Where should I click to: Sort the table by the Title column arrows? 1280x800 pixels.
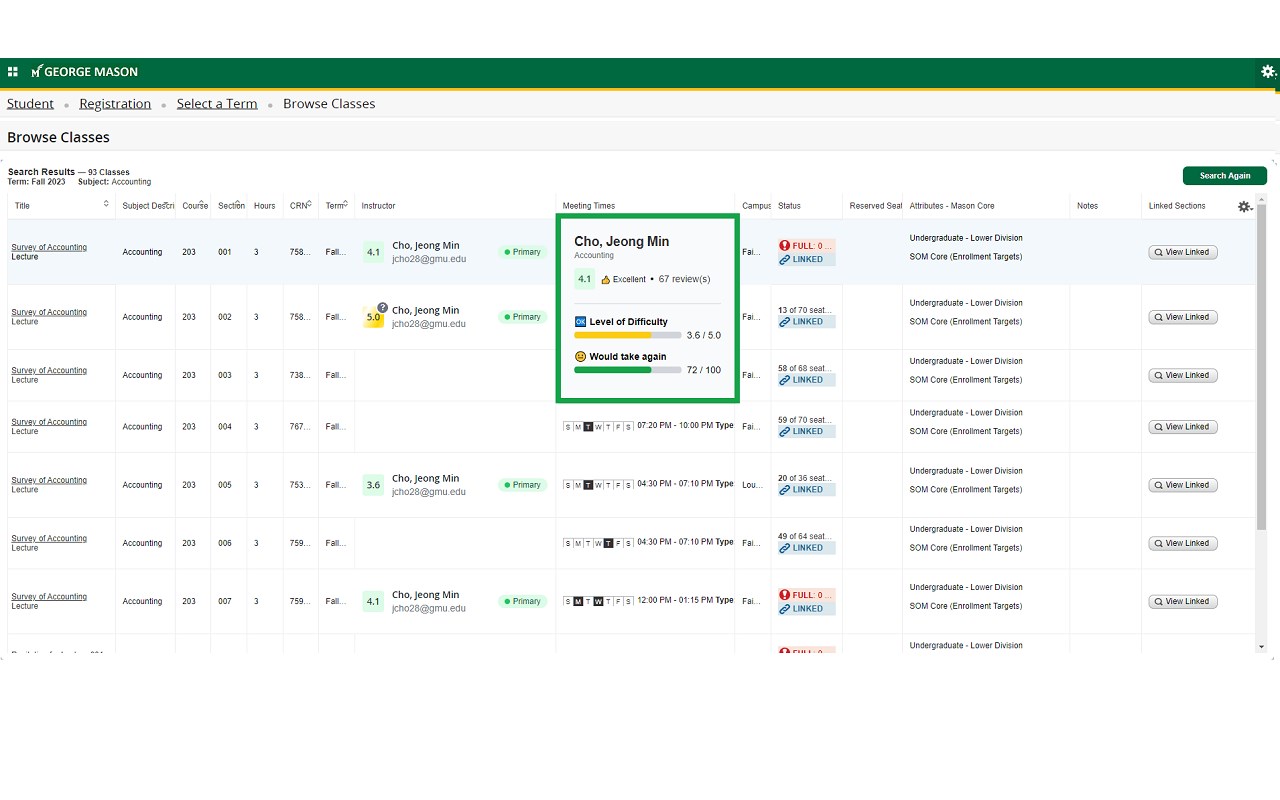[x=106, y=204]
